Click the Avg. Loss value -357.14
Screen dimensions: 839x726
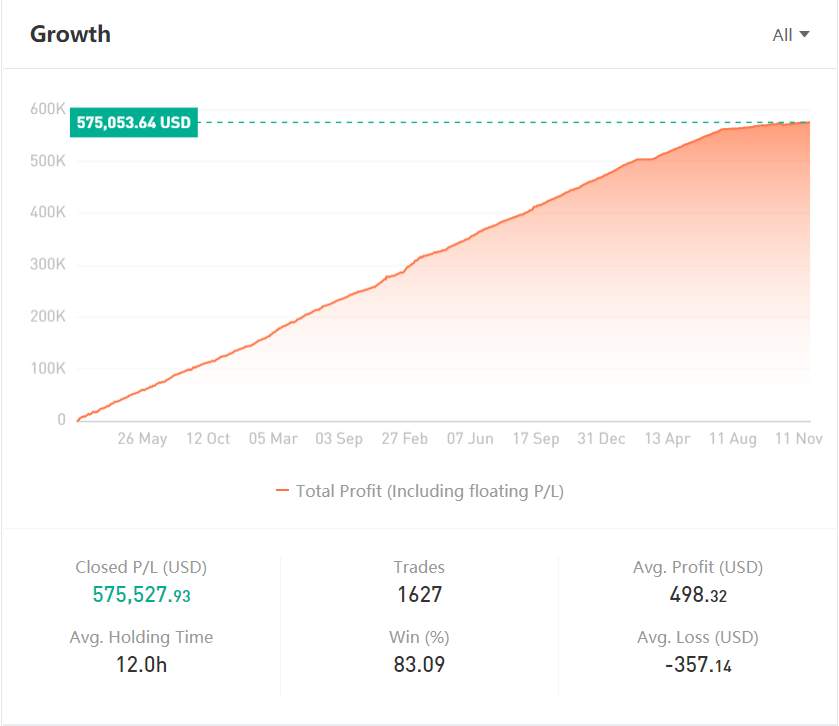[x=698, y=664]
